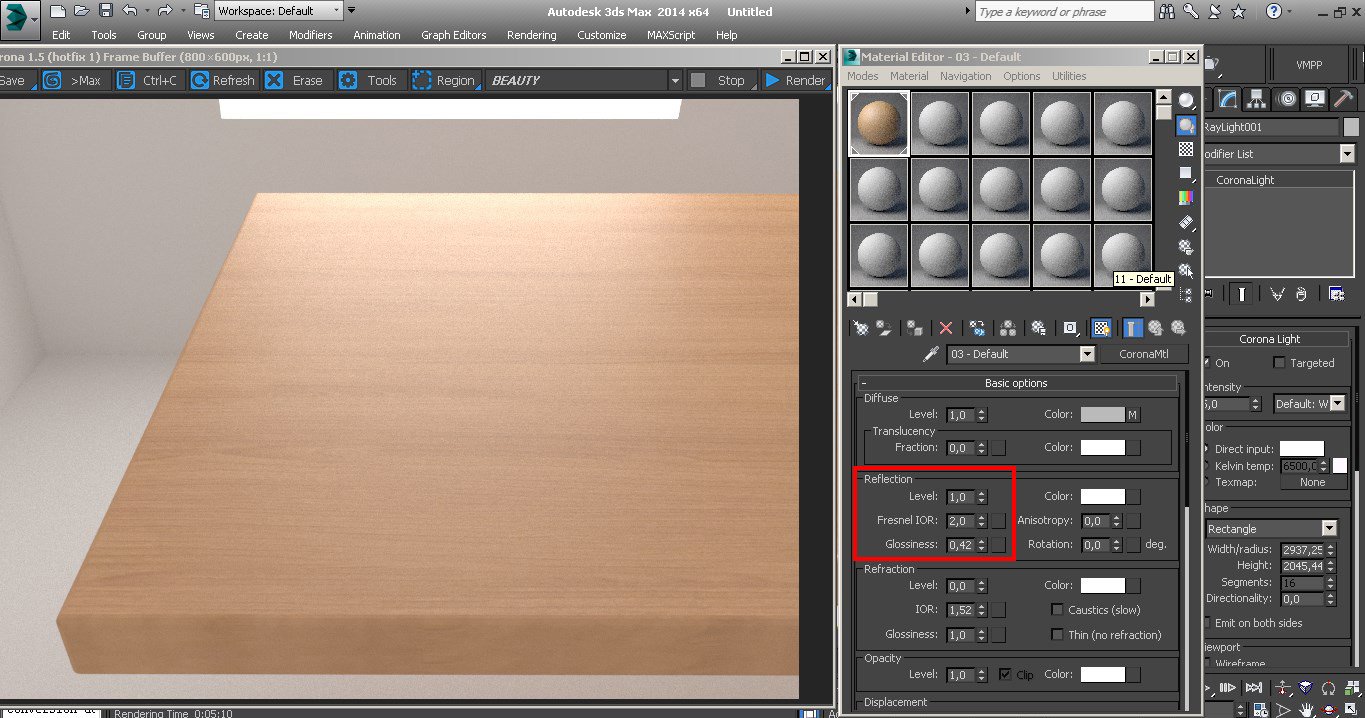The image size is (1365, 718).
Task: Open the BEAUTY render element dropdown
Action: pos(675,80)
